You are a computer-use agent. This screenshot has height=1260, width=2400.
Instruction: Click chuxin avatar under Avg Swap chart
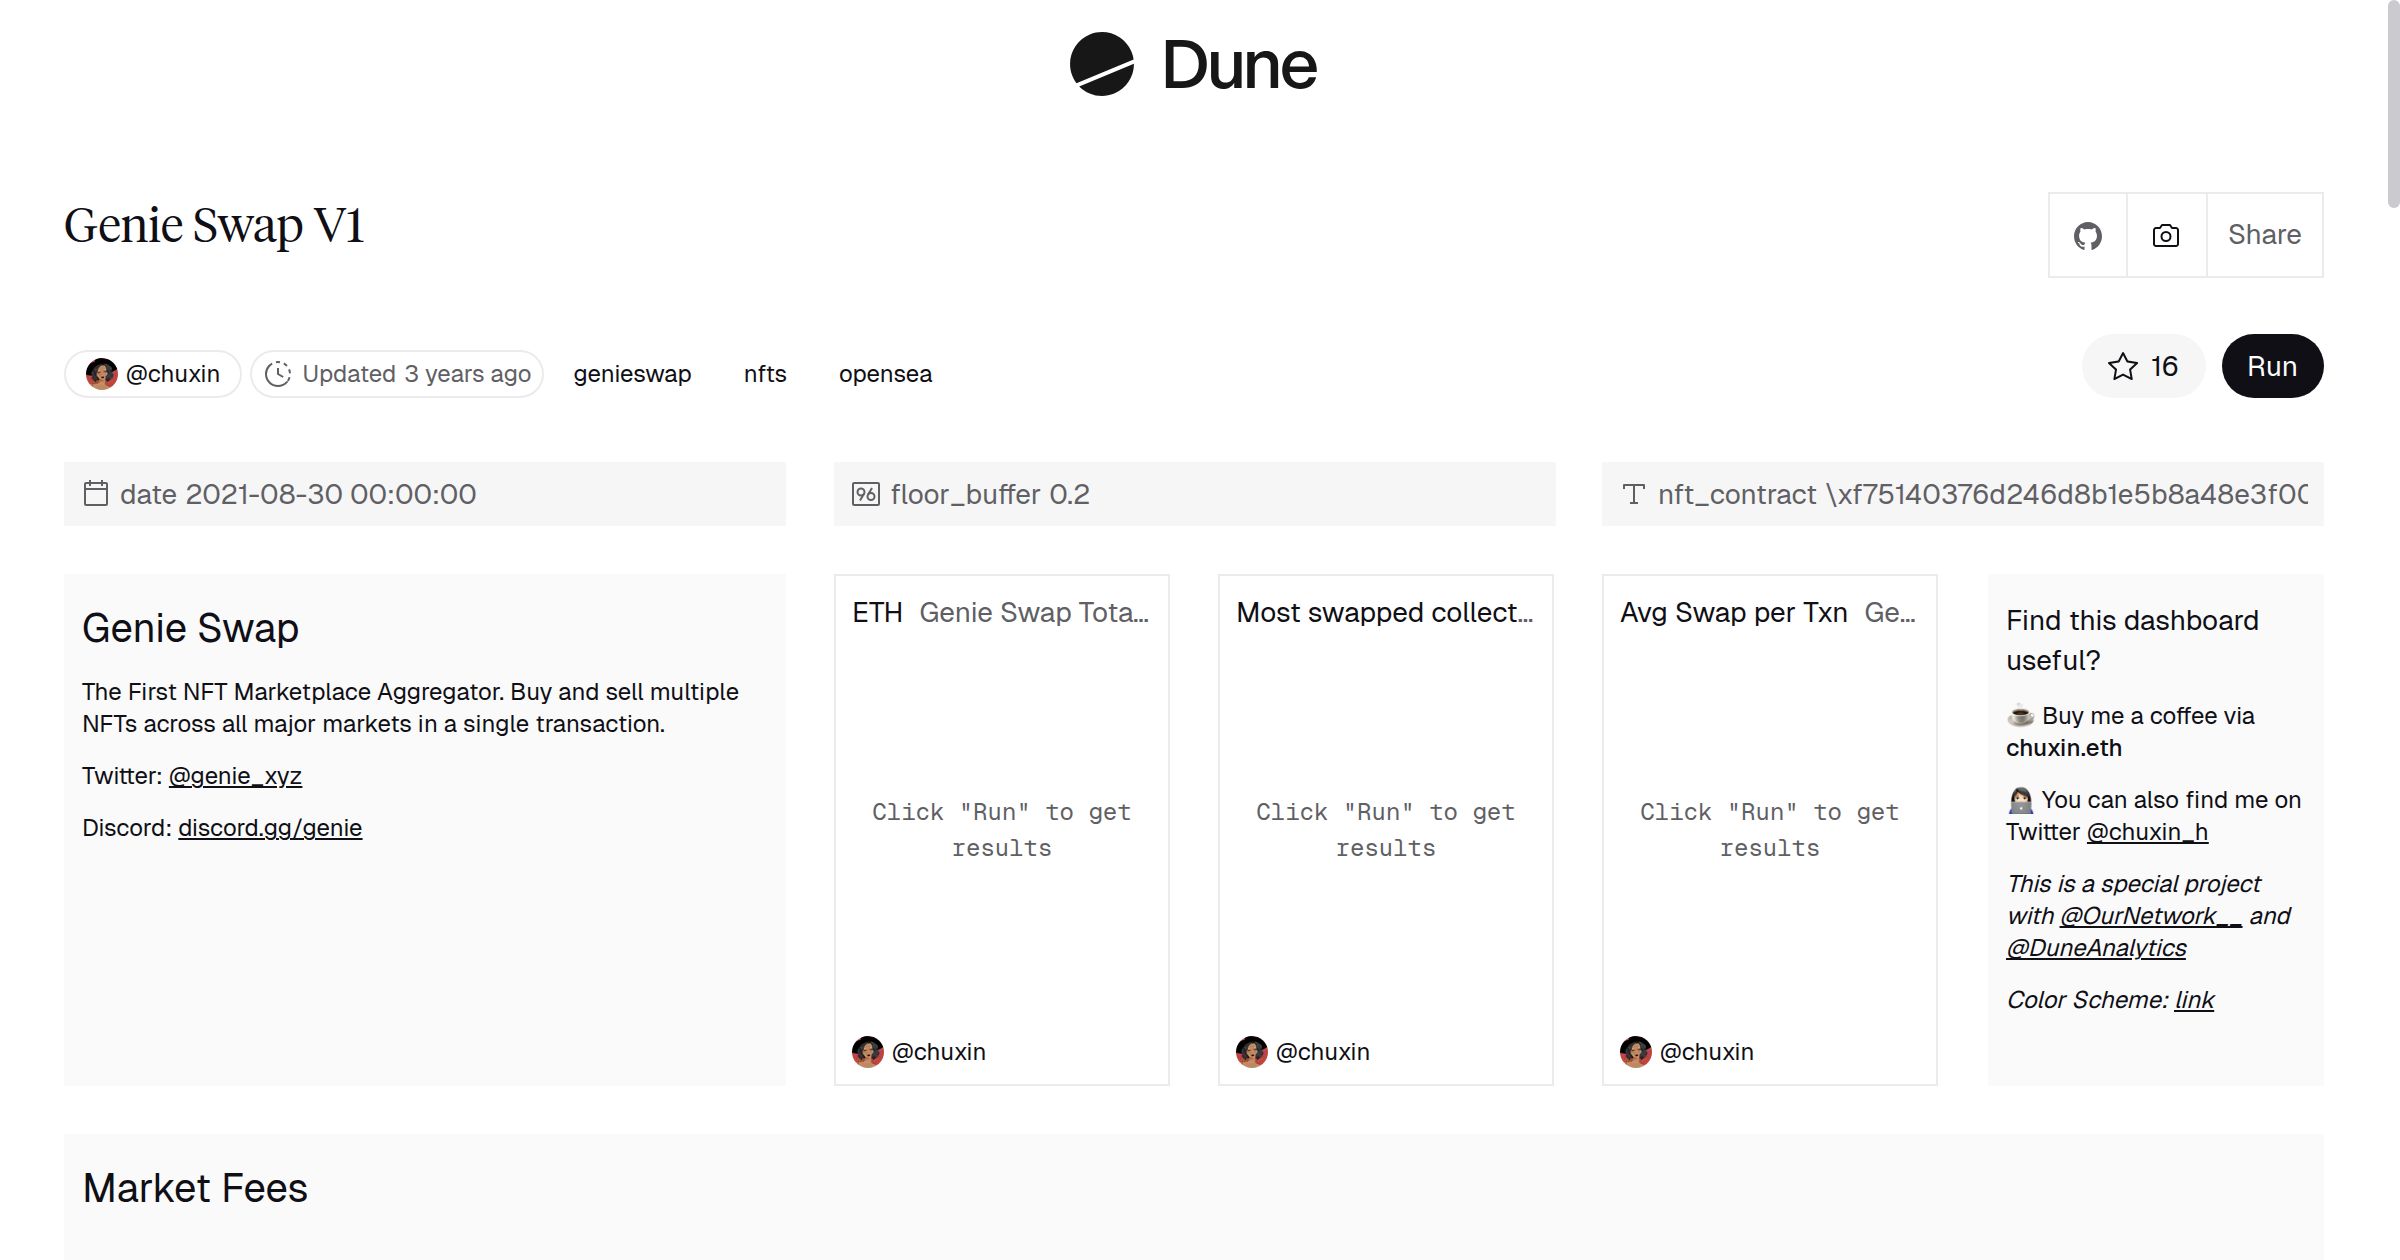pos(1635,1052)
